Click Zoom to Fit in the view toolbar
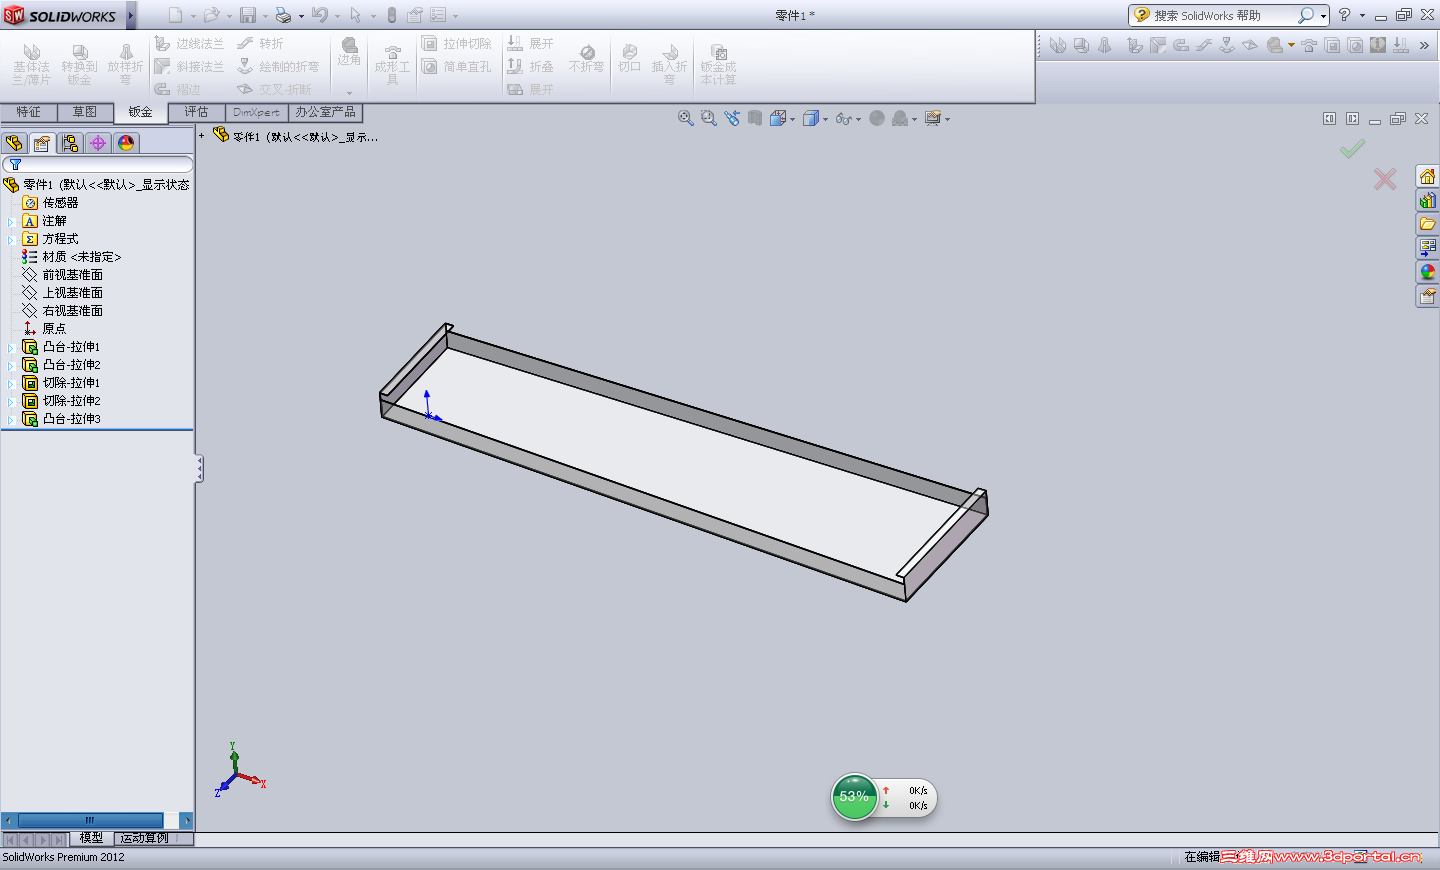This screenshot has width=1440, height=870. coord(686,118)
